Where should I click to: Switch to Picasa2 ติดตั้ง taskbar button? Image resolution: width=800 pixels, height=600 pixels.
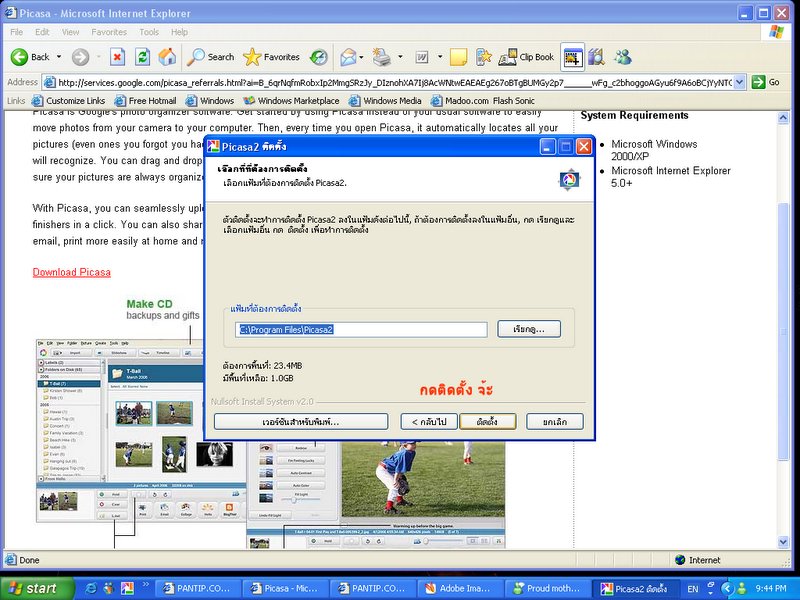[635, 588]
